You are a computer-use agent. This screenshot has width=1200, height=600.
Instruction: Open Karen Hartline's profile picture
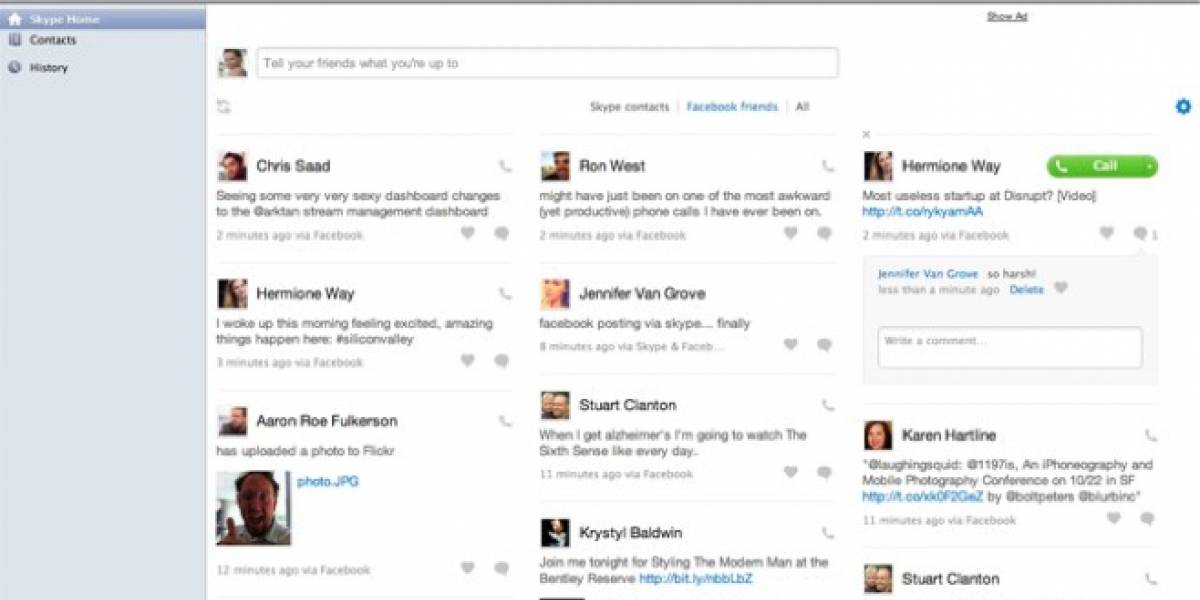878,435
